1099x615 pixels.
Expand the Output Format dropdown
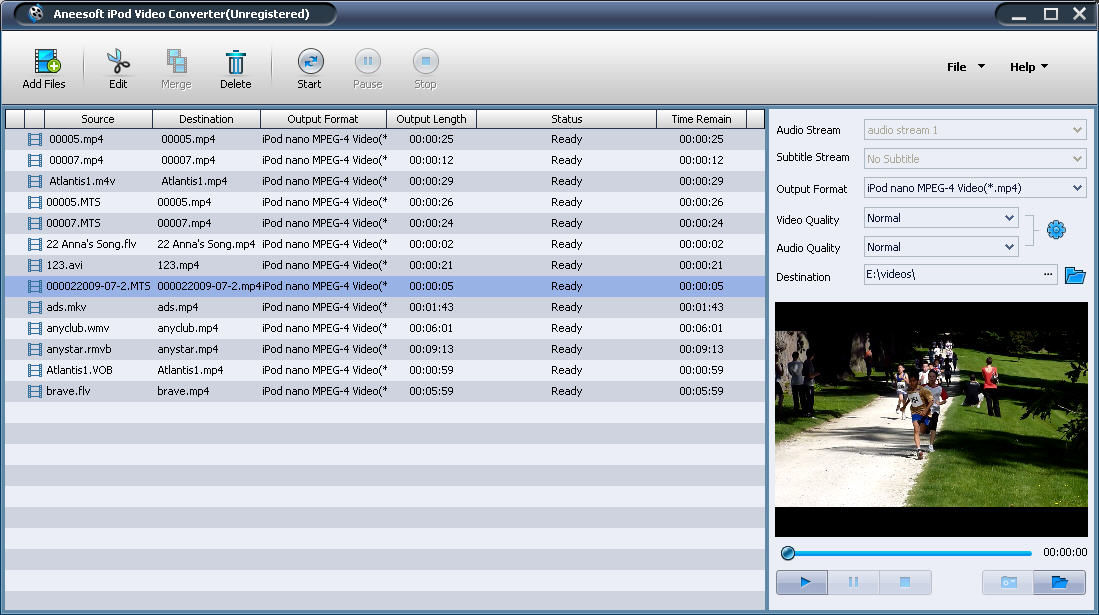tap(1076, 188)
